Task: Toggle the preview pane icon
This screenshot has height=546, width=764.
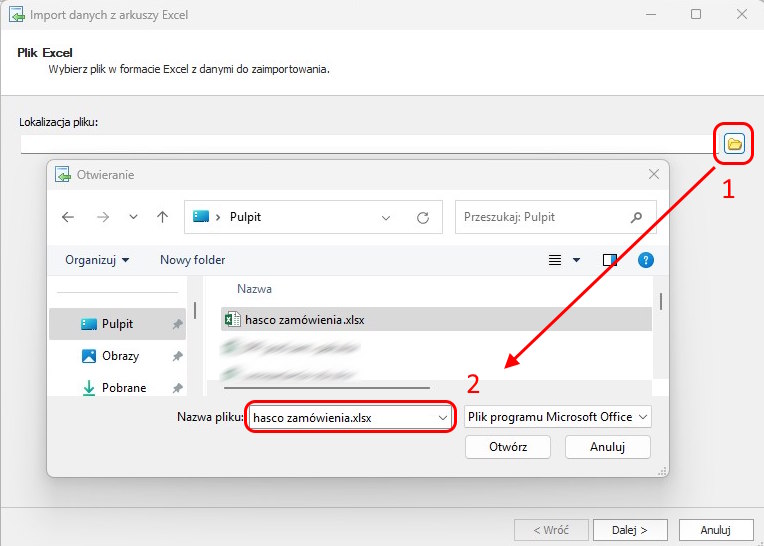Action: tap(610, 260)
